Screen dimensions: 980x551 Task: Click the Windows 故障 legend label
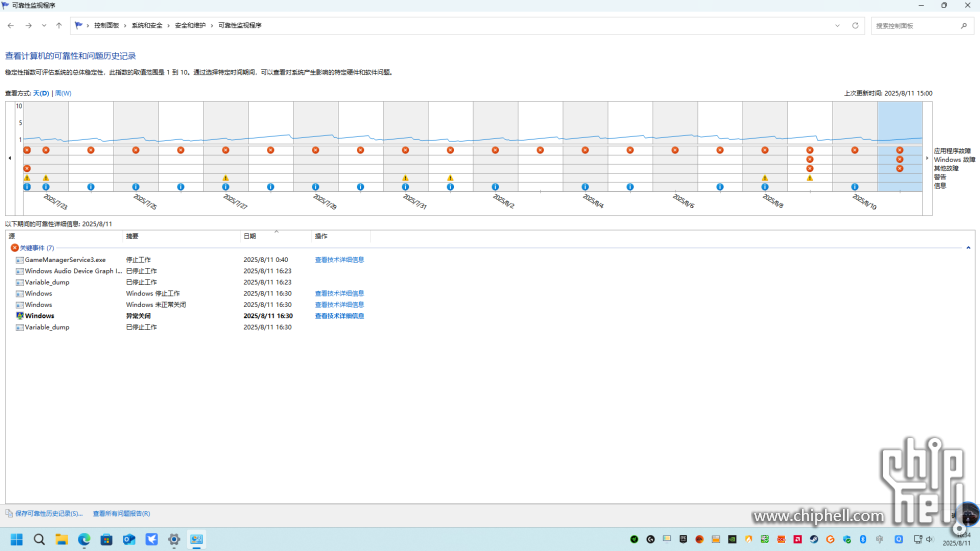coord(954,159)
